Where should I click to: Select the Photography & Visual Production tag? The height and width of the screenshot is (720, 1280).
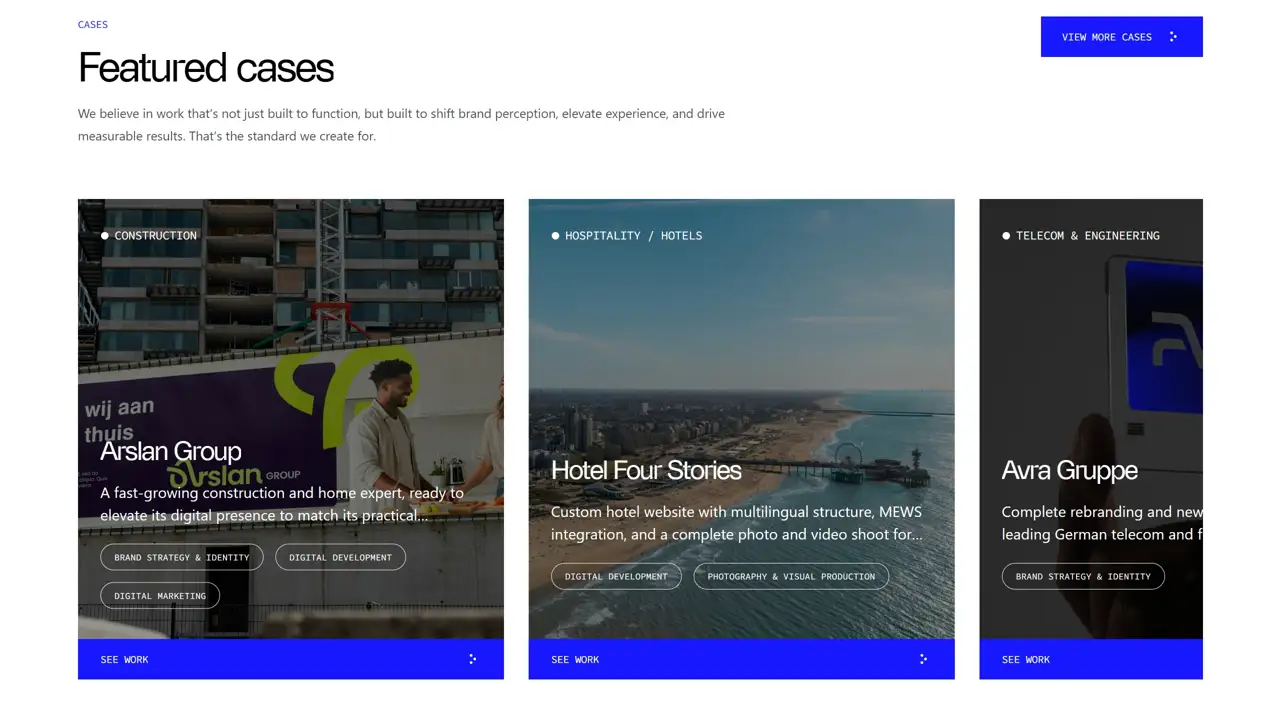(x=791, y=576)
